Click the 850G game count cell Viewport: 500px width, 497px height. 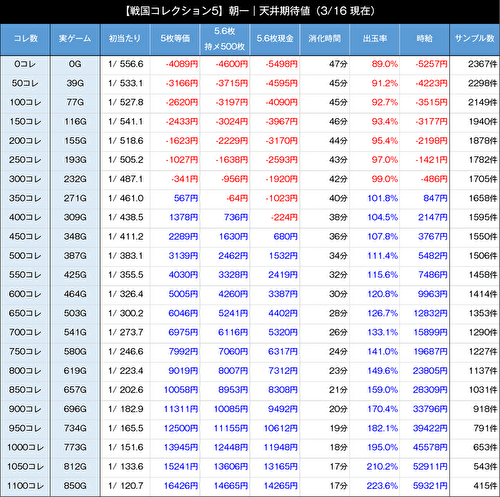click(x=75, y=486)
